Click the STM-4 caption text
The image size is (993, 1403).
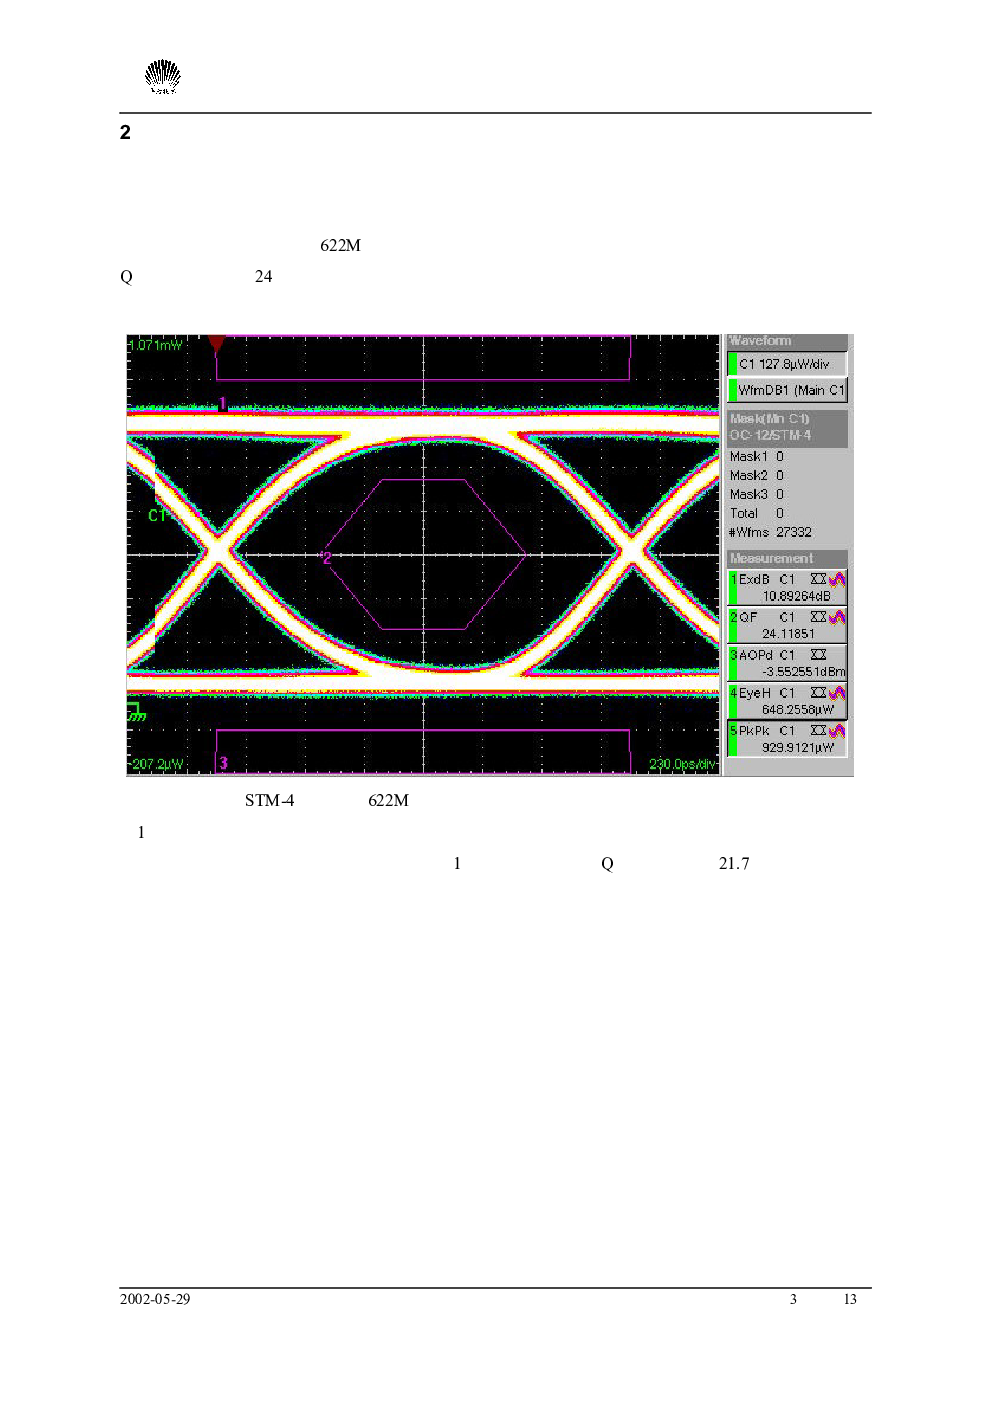coord(269,800)
